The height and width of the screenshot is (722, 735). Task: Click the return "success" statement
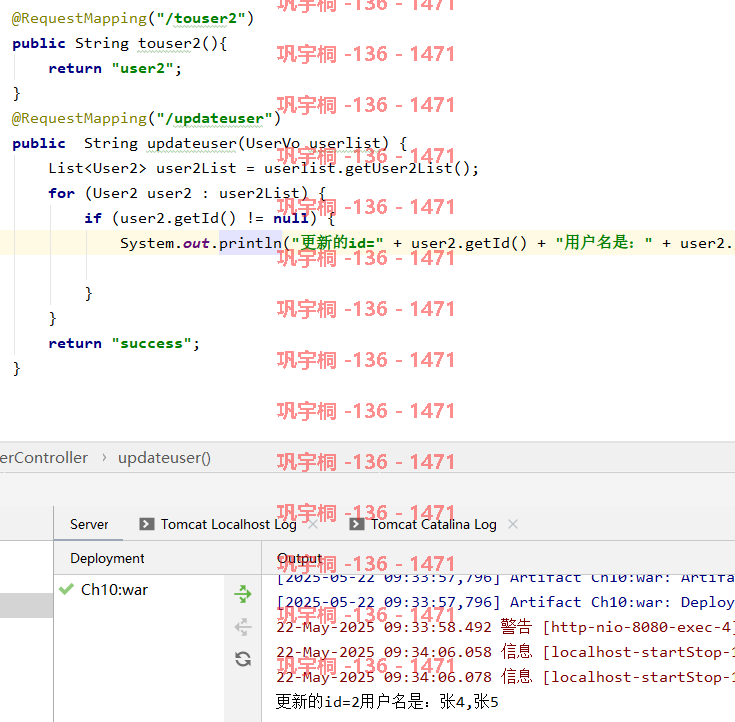click(124, 343)
